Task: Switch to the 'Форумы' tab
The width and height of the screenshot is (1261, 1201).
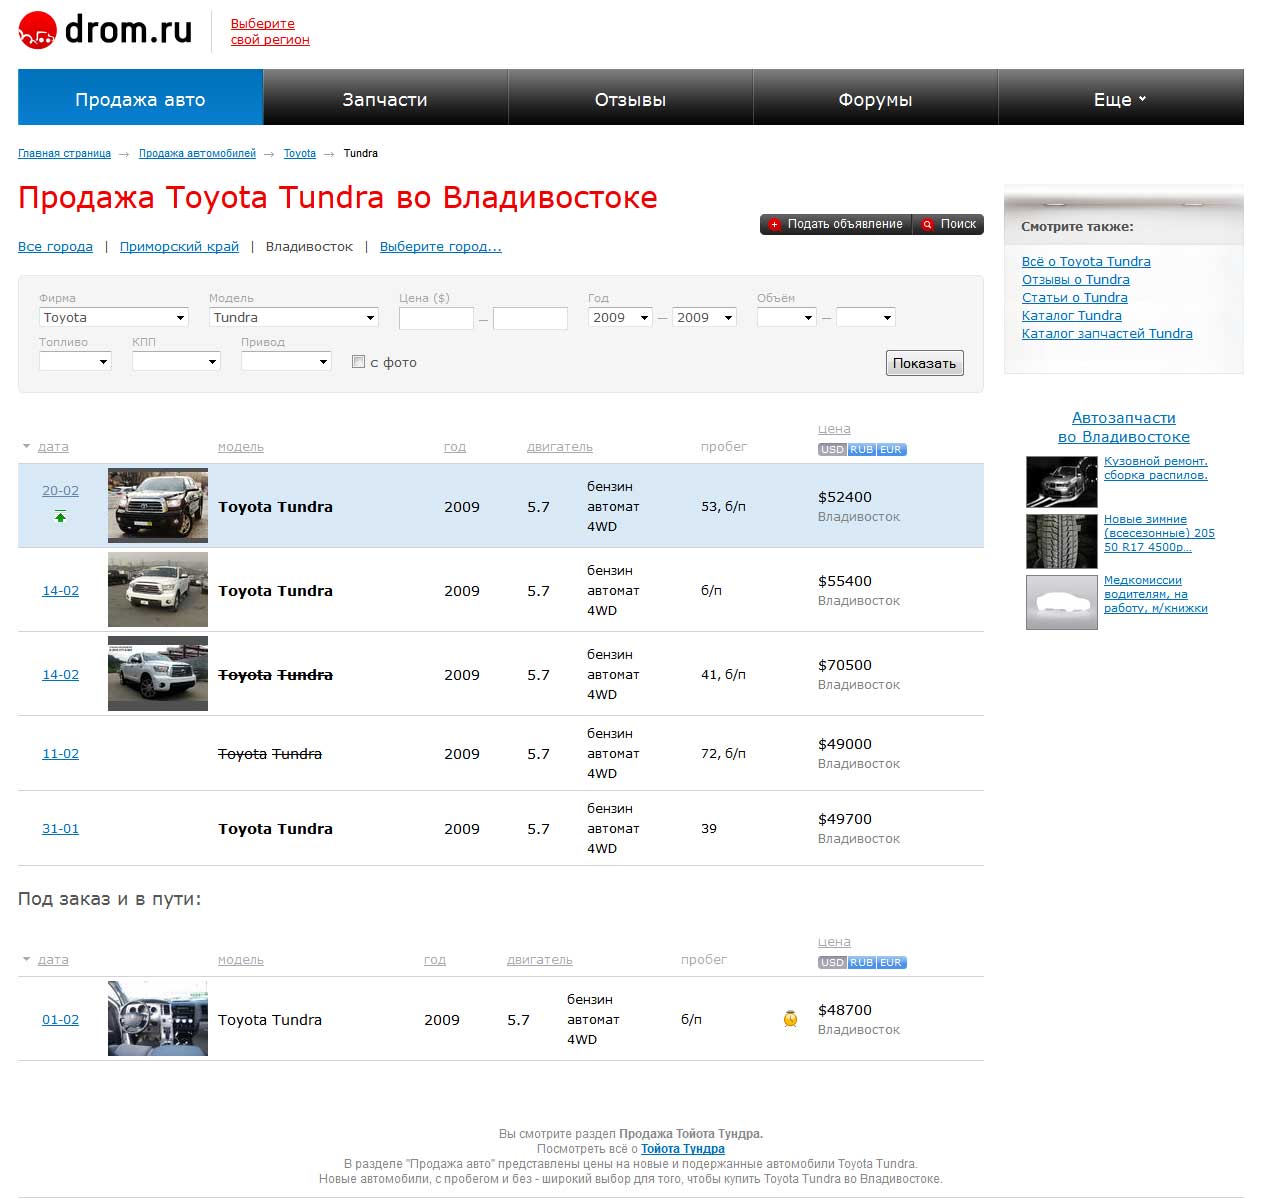Action: pyautogui.click(x=875, y=98)
